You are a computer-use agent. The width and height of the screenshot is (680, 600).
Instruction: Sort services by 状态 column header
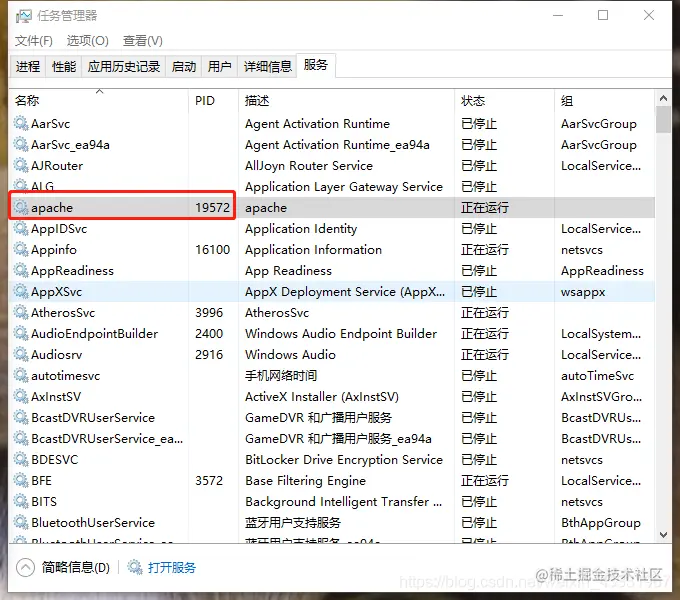point(504,101)
